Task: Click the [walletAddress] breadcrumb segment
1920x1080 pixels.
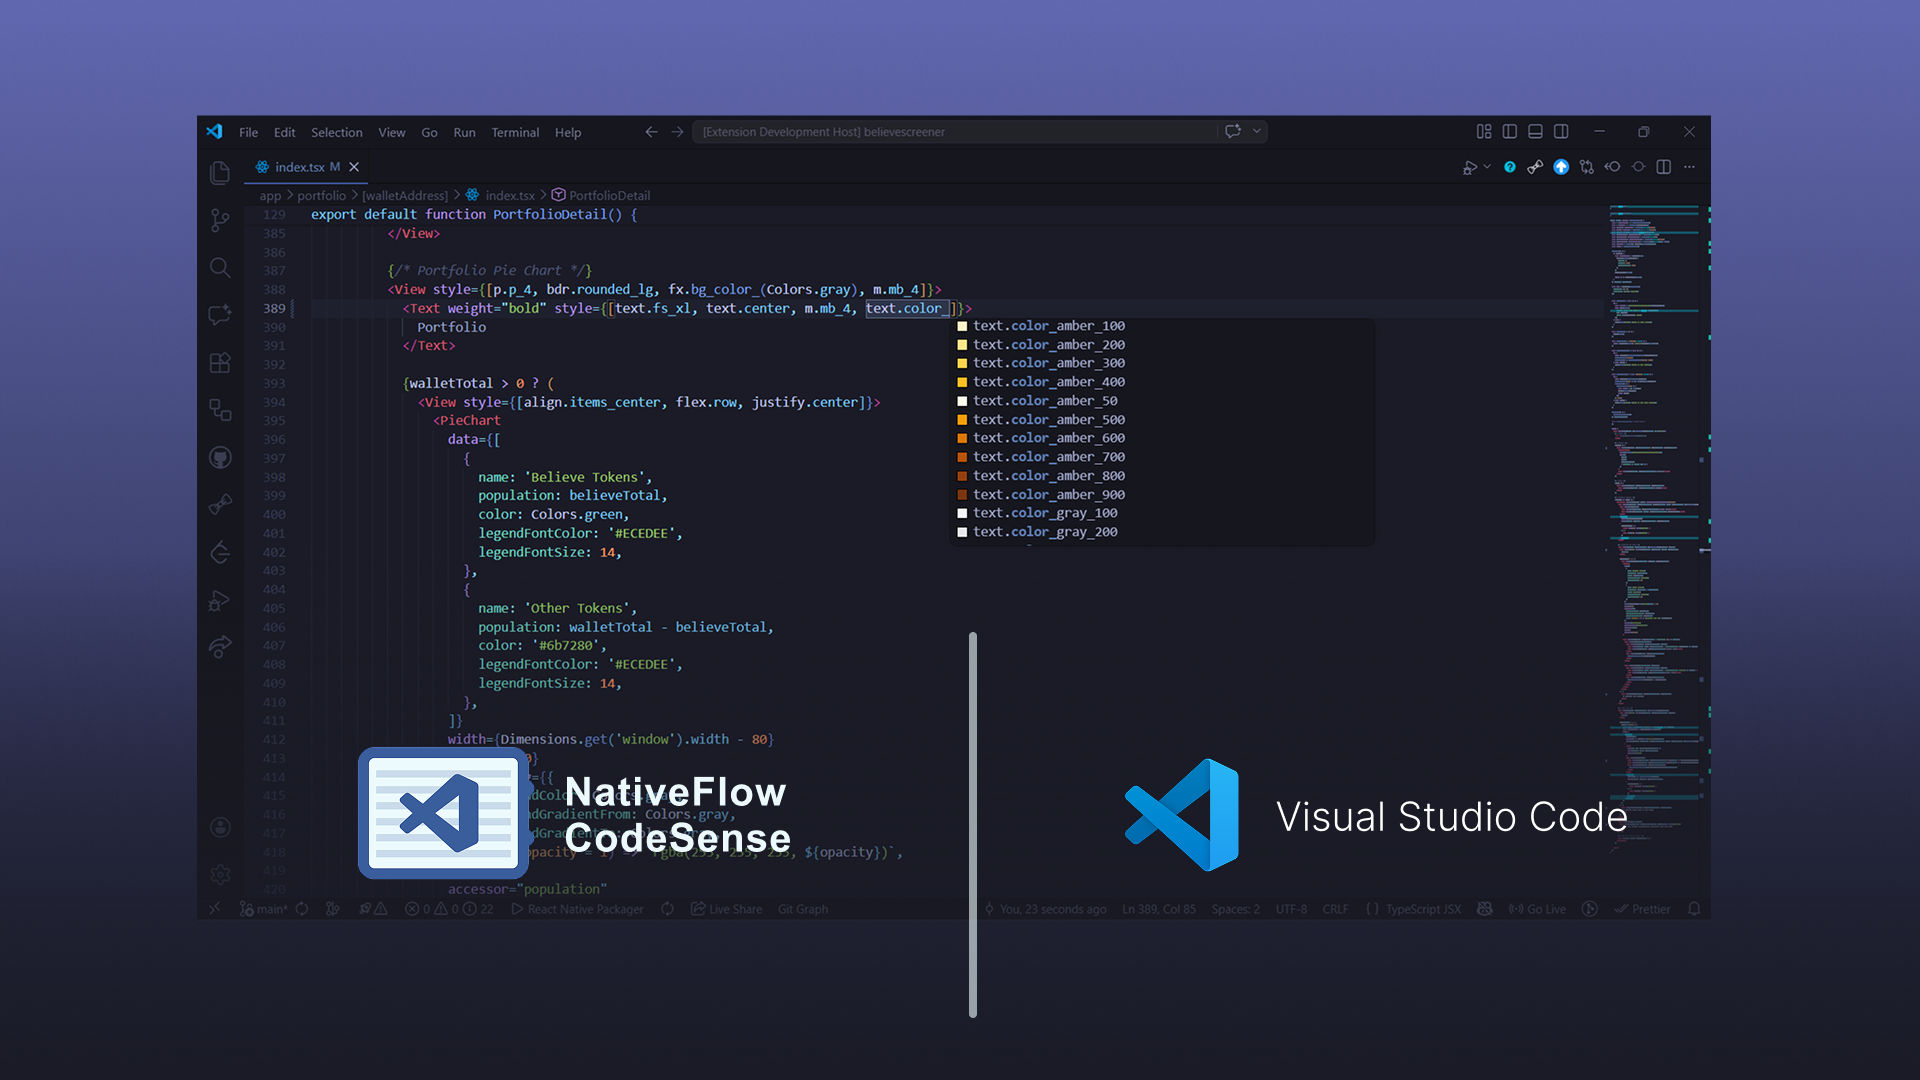Action: [405, 195]
